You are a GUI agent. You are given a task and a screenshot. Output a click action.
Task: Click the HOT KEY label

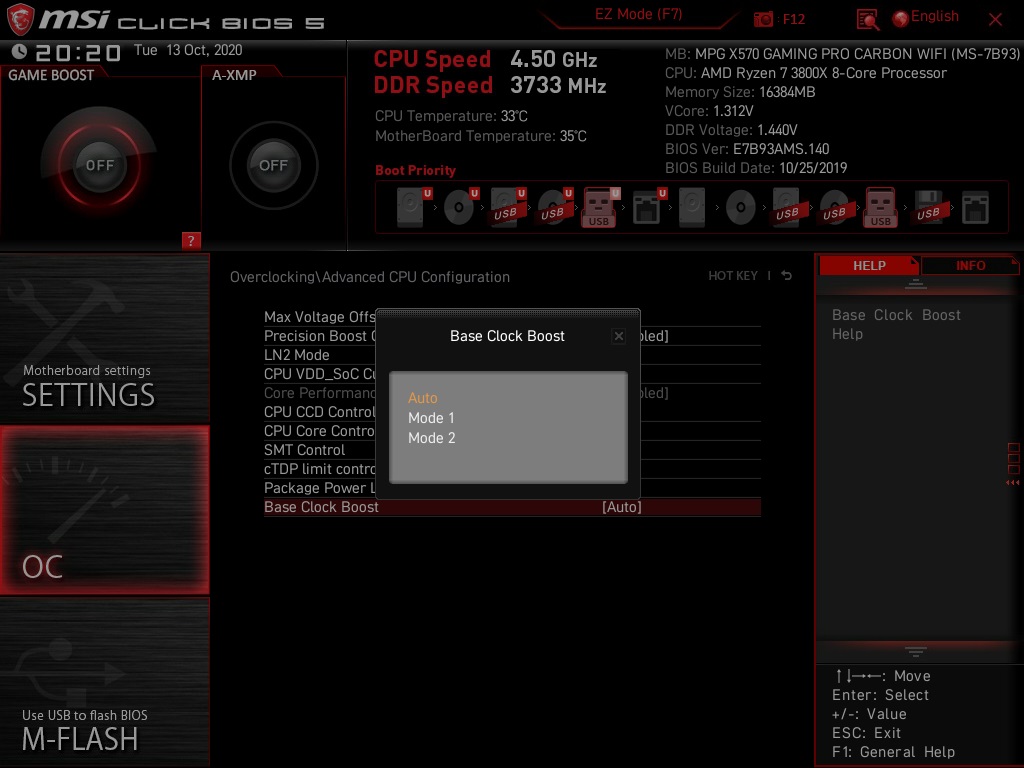click(733, 276)
